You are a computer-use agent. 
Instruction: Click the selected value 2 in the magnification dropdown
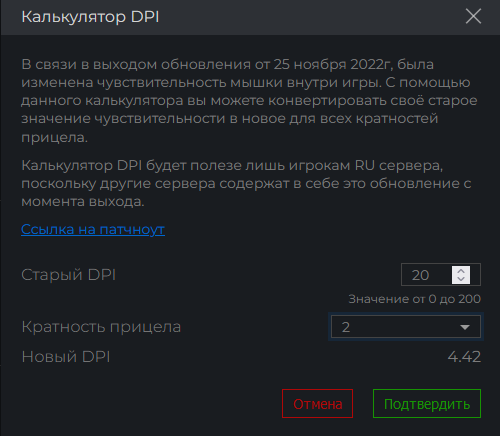(346, 327)
